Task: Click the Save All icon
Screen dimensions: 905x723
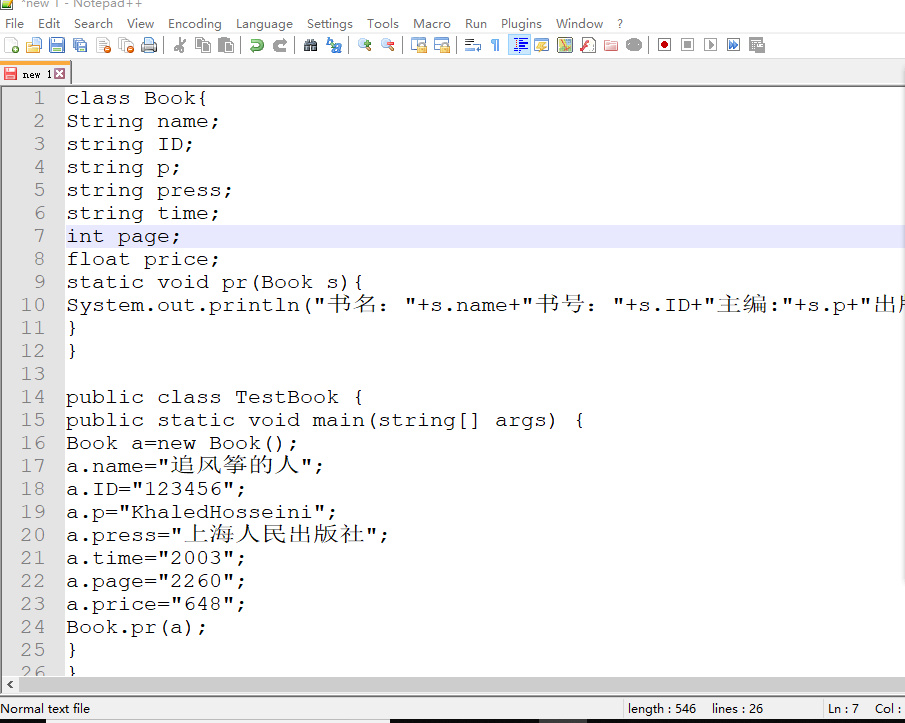Action: [x=80, y=45]
